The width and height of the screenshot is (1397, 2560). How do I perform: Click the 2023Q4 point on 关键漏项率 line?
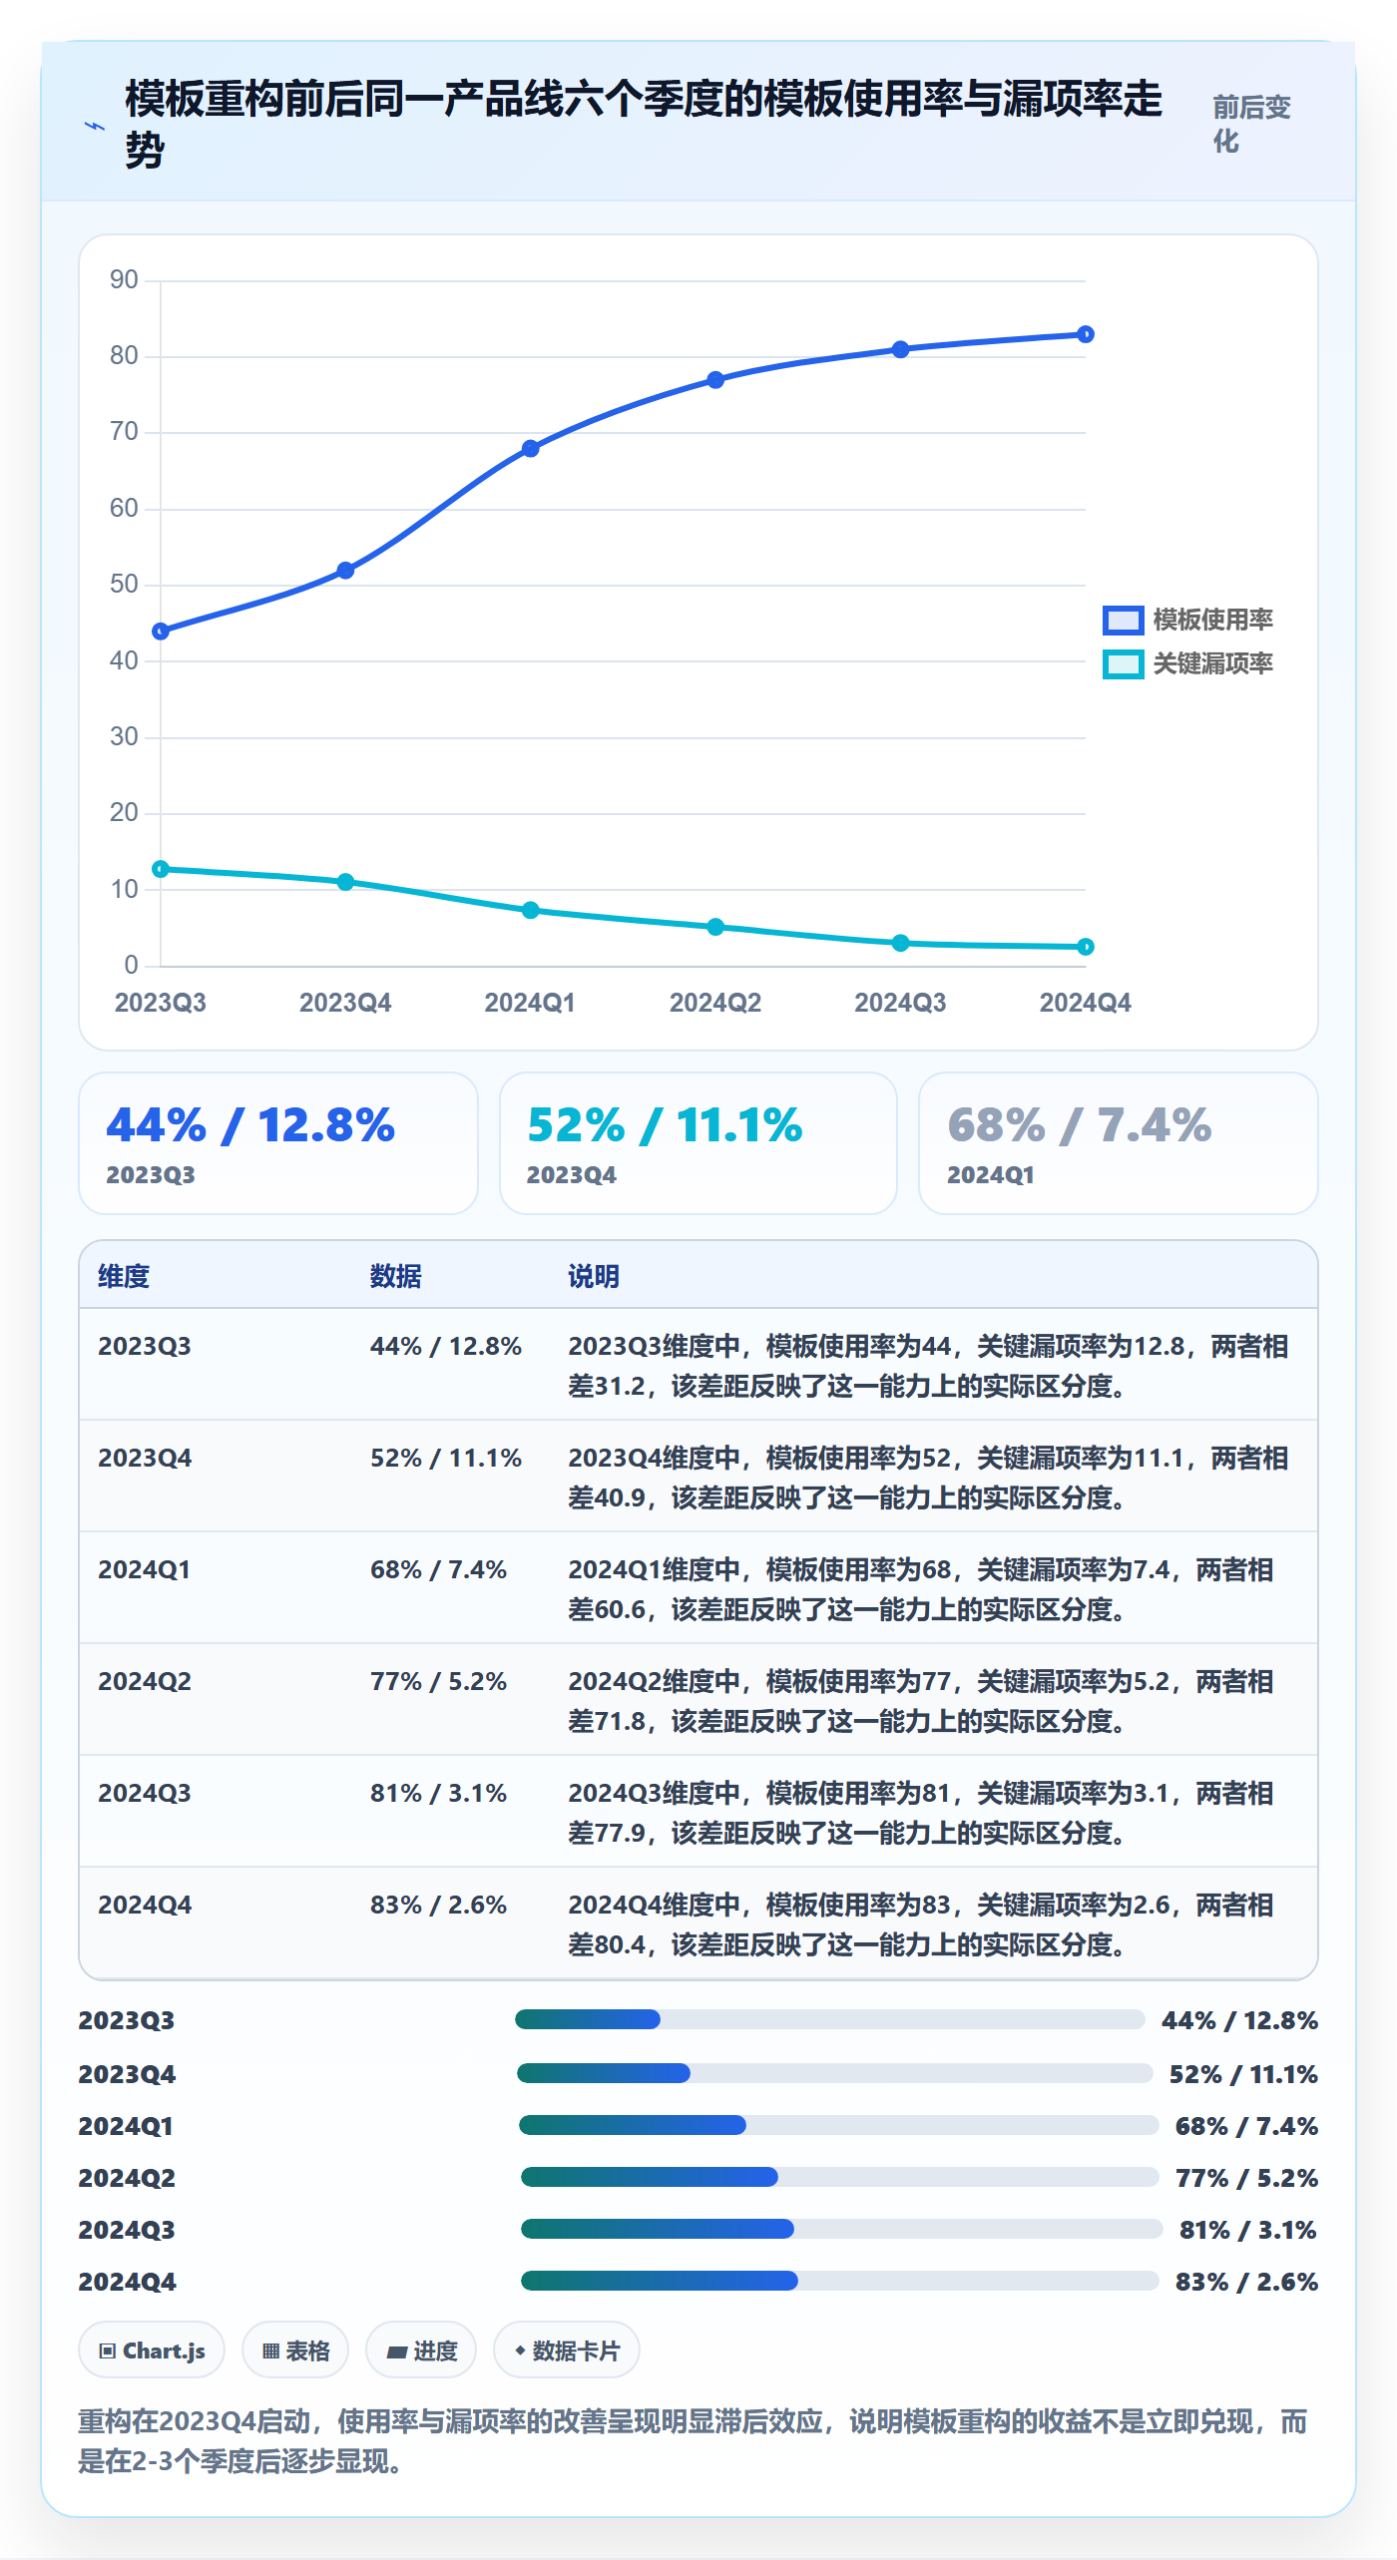tap(345, 882)
